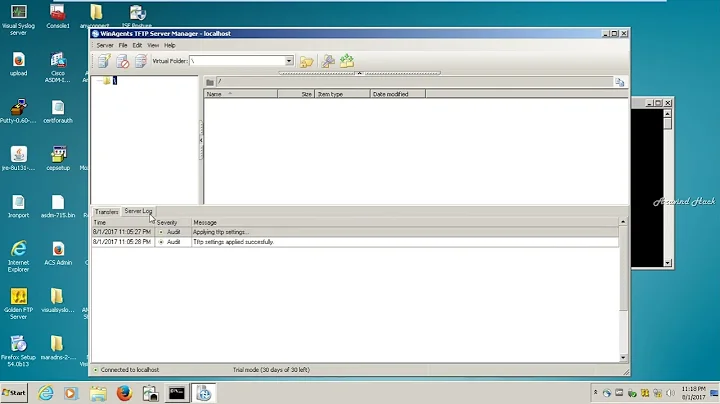Open the File menu
The image size is (720, 404).
(123, 45)
